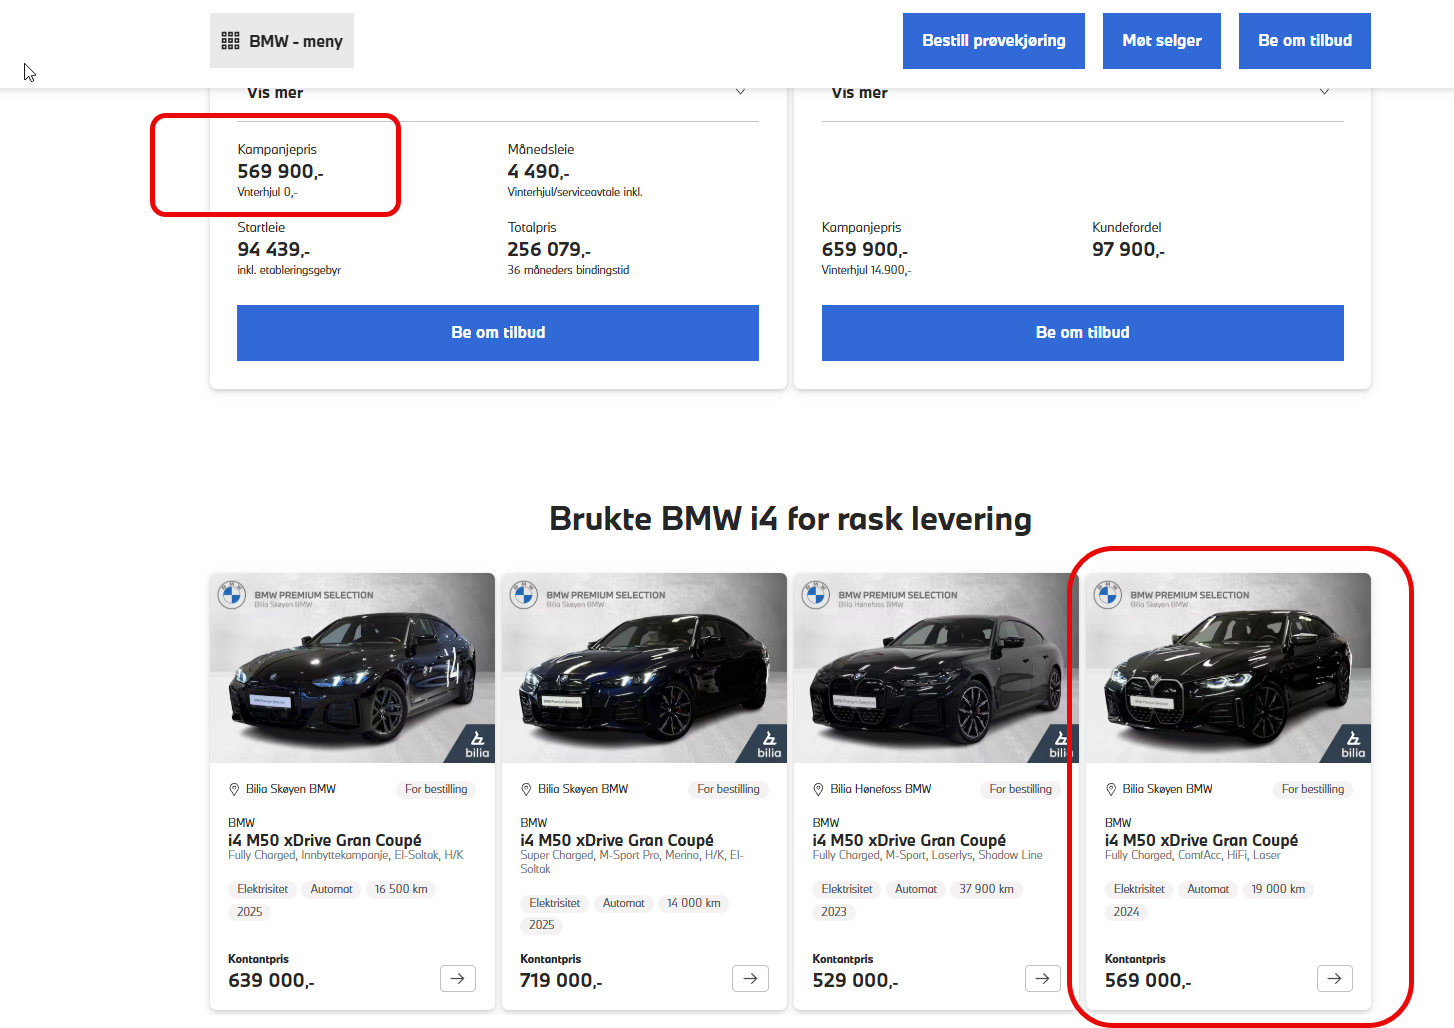
Task: Click the 2024 year tag
Action: tap(1126, 912)
